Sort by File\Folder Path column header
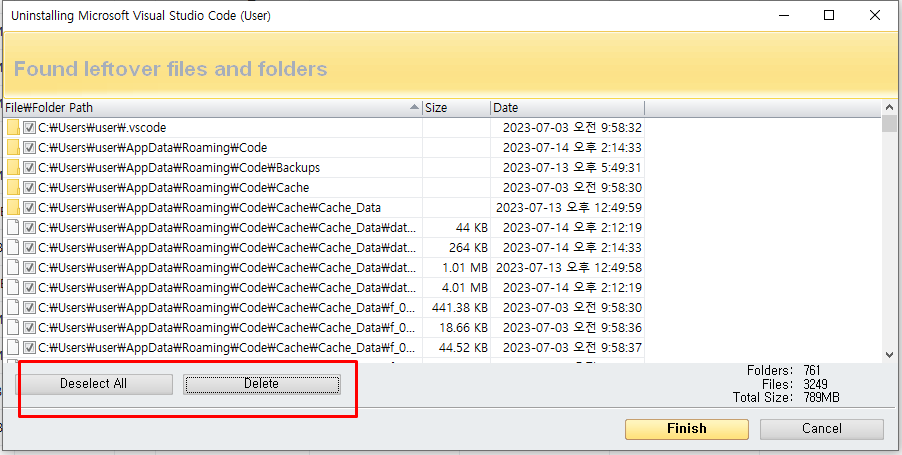Image resolution: width=902 pixels, height=455 pixels. tap(212, 108)
